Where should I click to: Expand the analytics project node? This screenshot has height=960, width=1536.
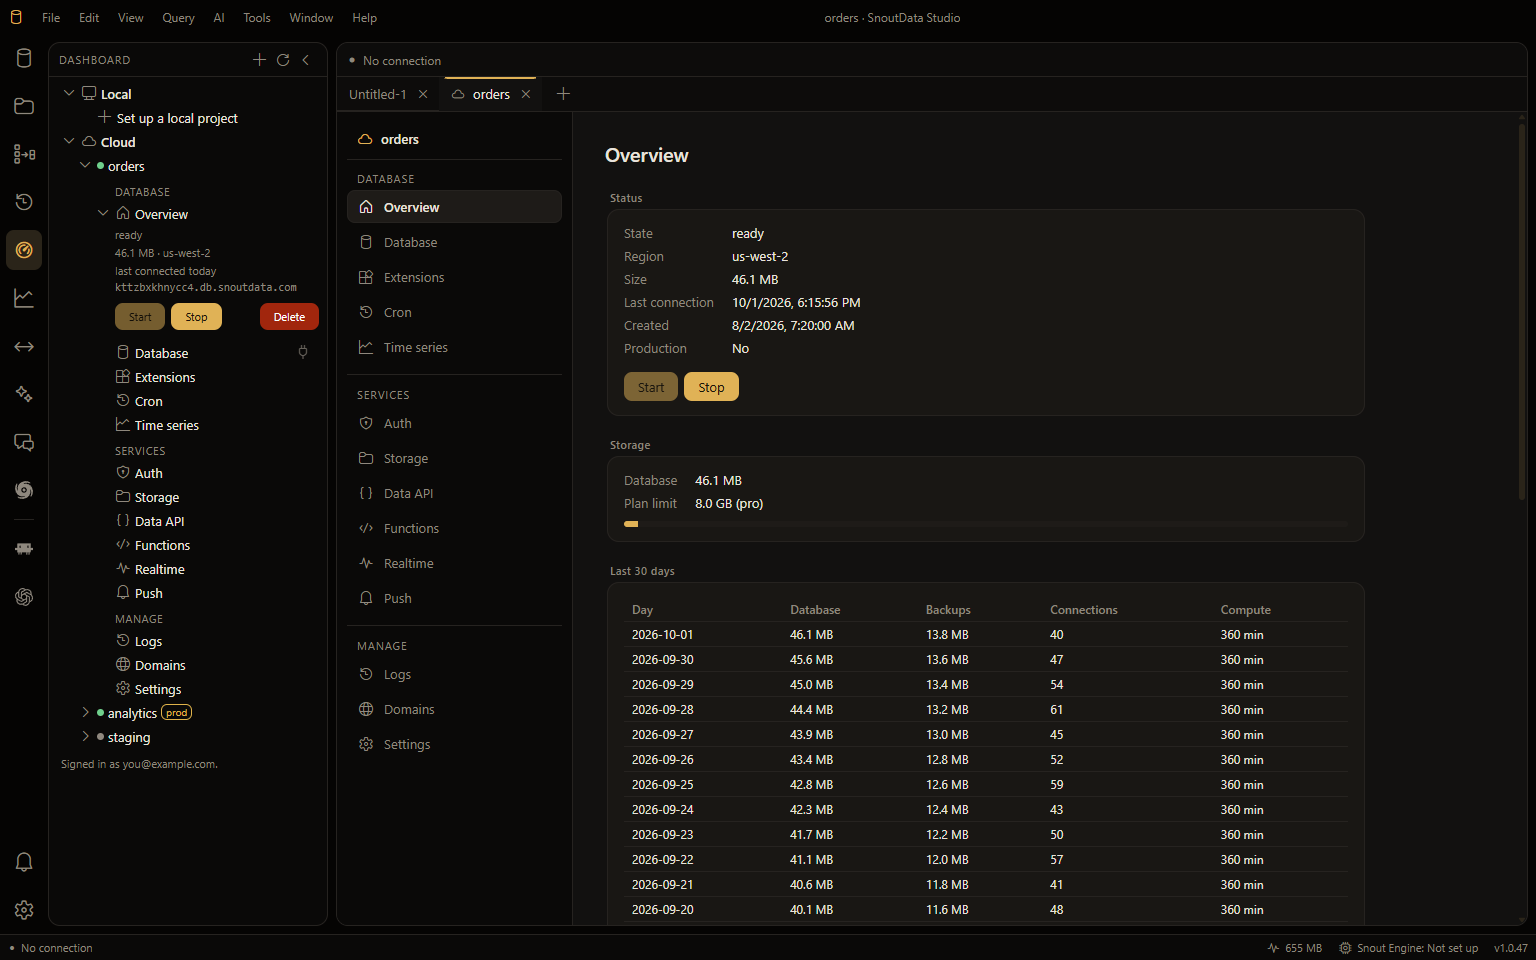pyautogui.click(x=85, y=713)
